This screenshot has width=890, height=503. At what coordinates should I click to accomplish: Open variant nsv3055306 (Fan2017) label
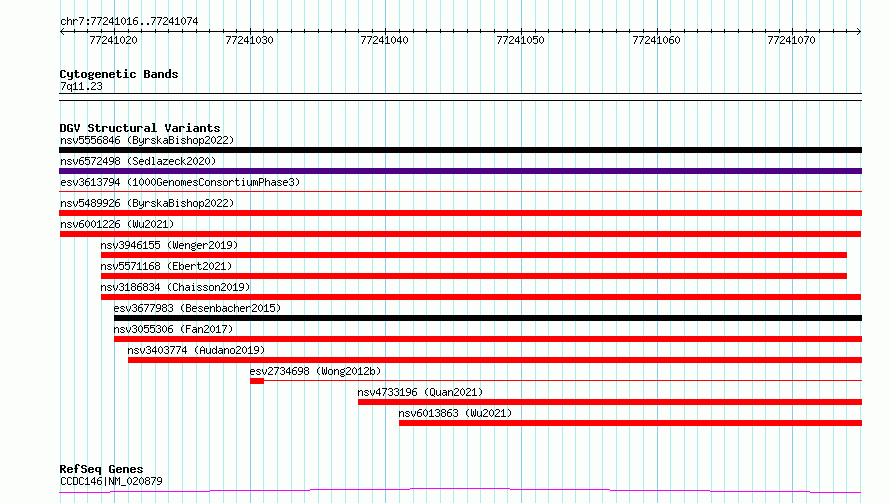coord(173,329)
